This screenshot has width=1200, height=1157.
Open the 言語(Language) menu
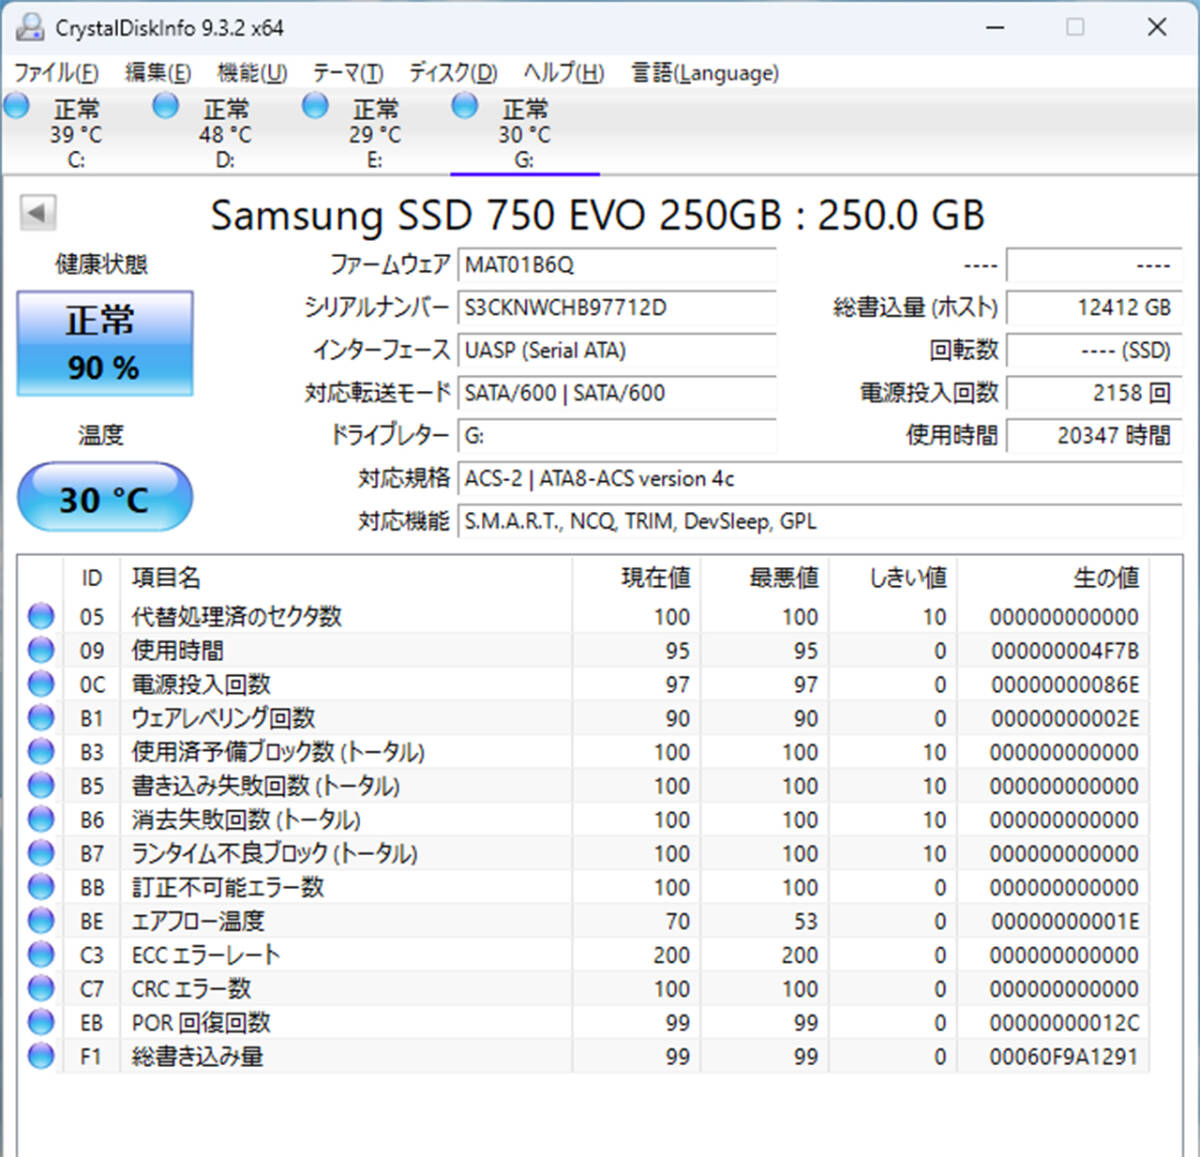point(705,73)
